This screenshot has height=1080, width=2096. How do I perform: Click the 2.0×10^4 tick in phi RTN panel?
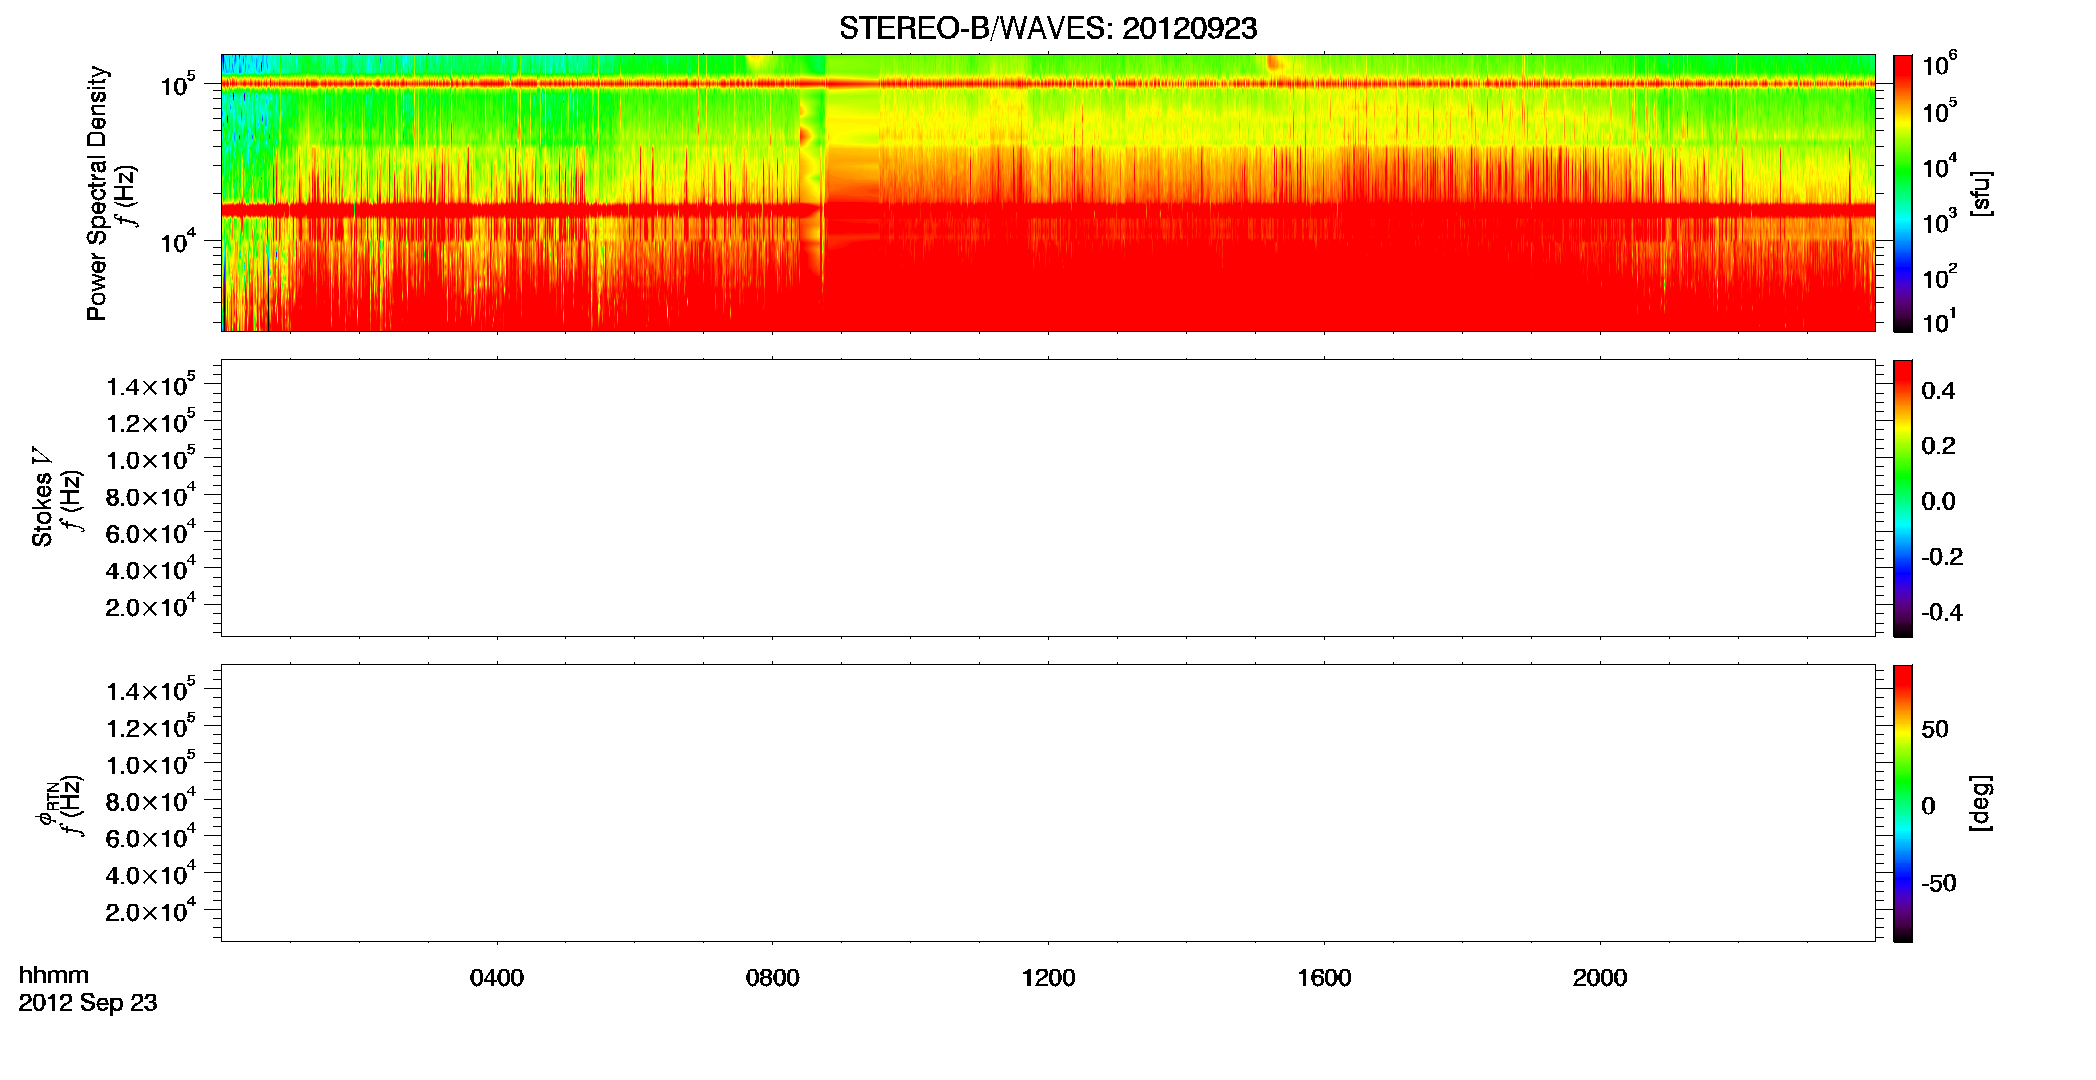151,910
